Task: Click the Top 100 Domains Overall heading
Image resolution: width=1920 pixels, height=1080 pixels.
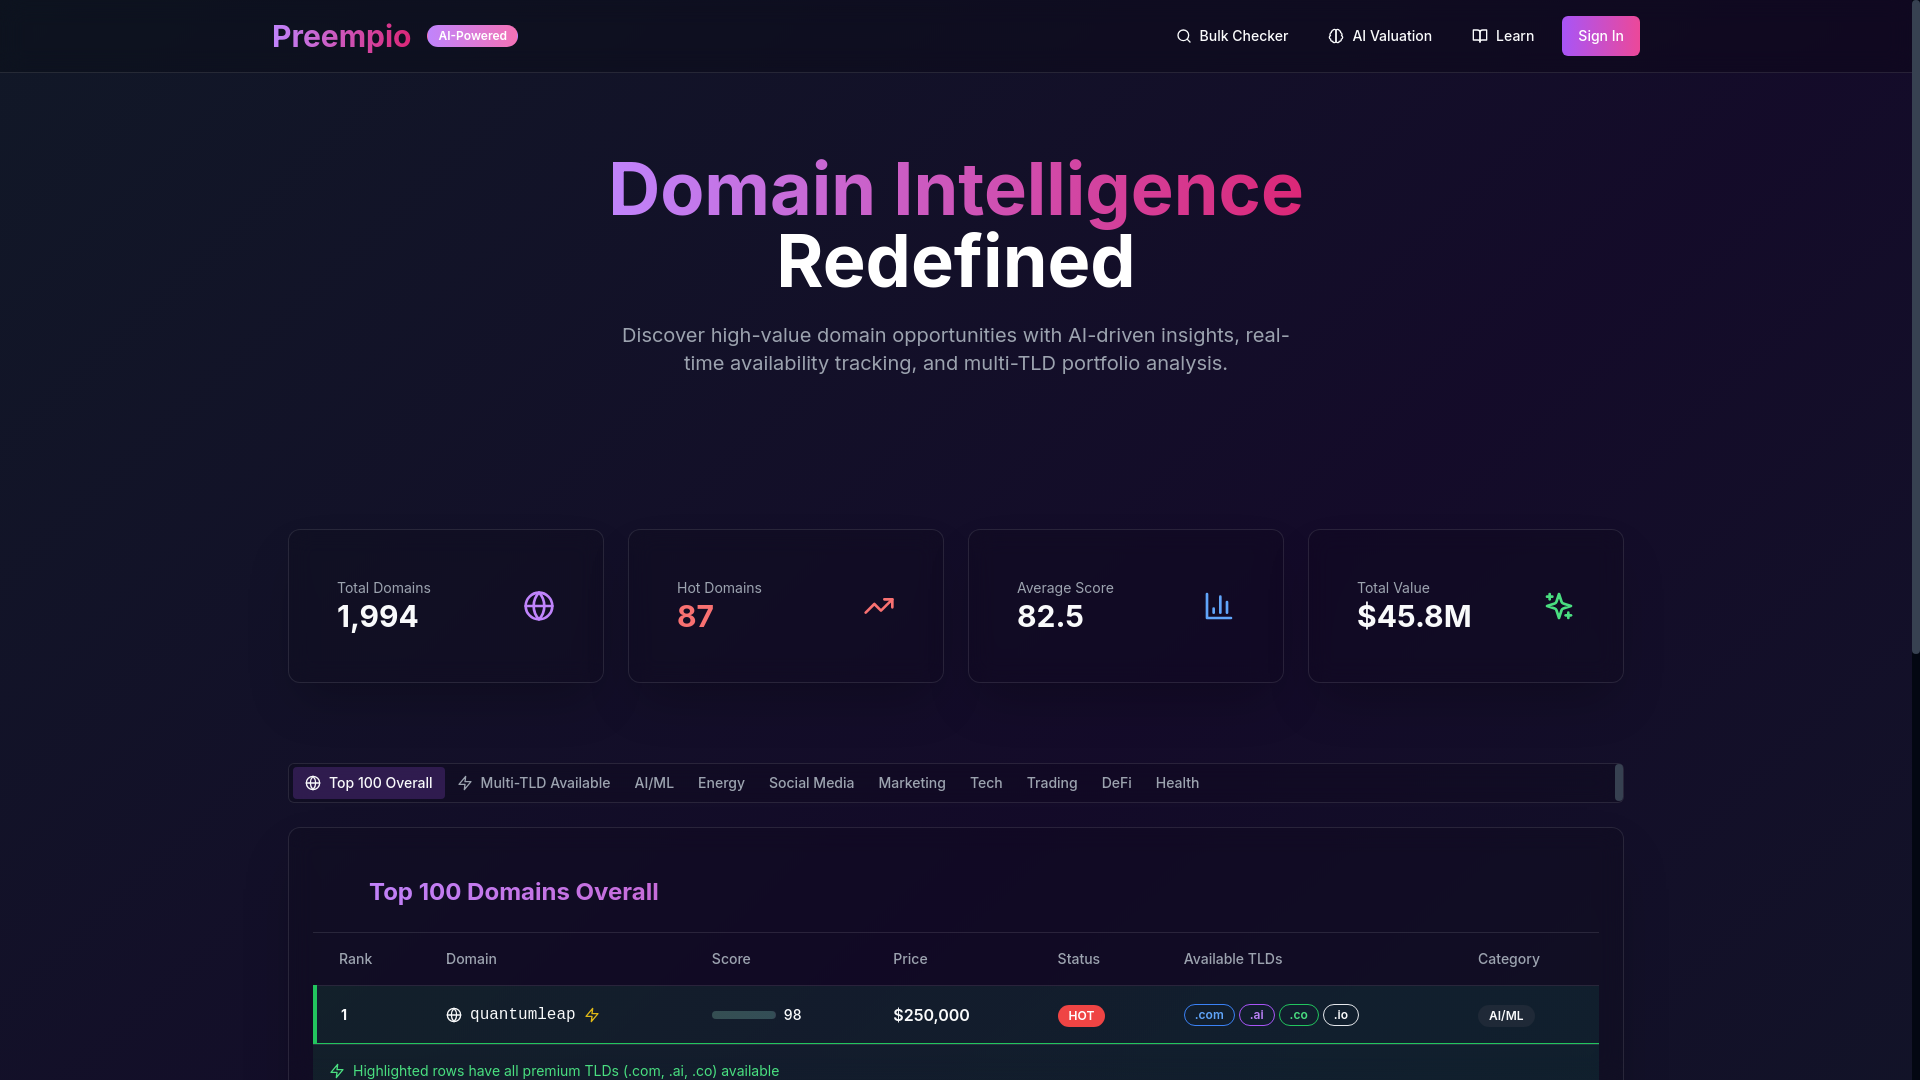Action: click(514, 892)
